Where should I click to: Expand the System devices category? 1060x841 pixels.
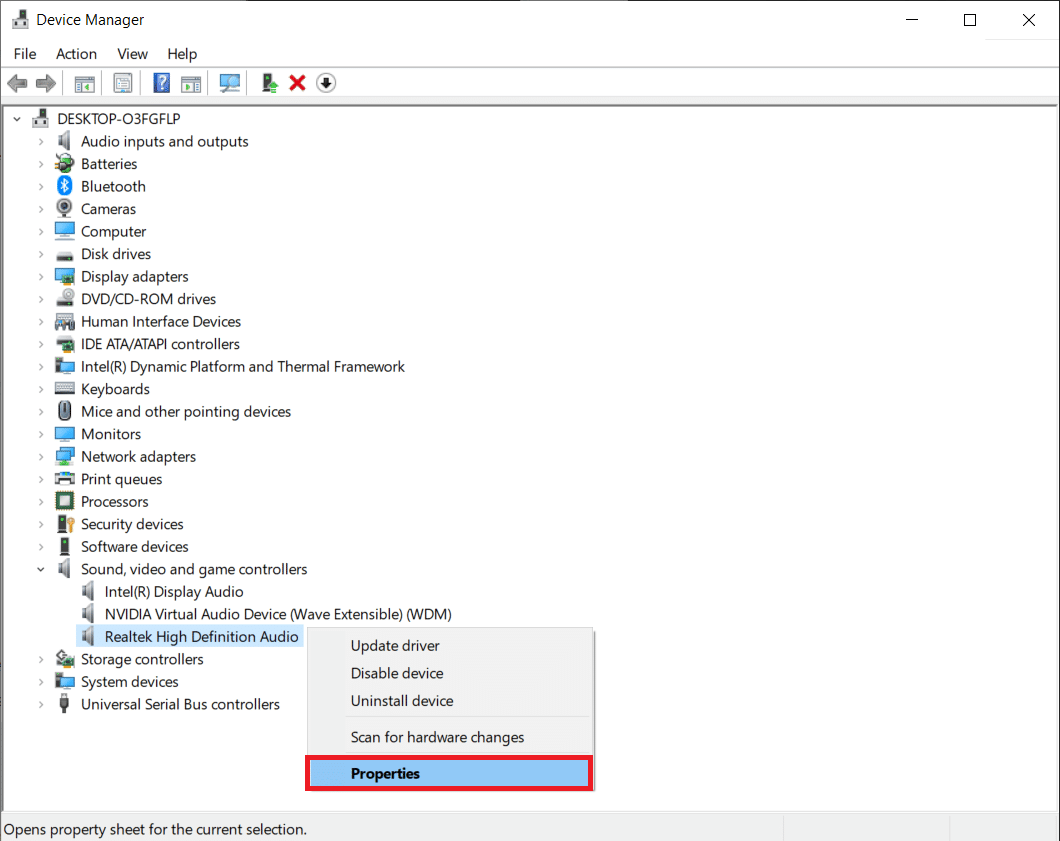click(41, 681)
